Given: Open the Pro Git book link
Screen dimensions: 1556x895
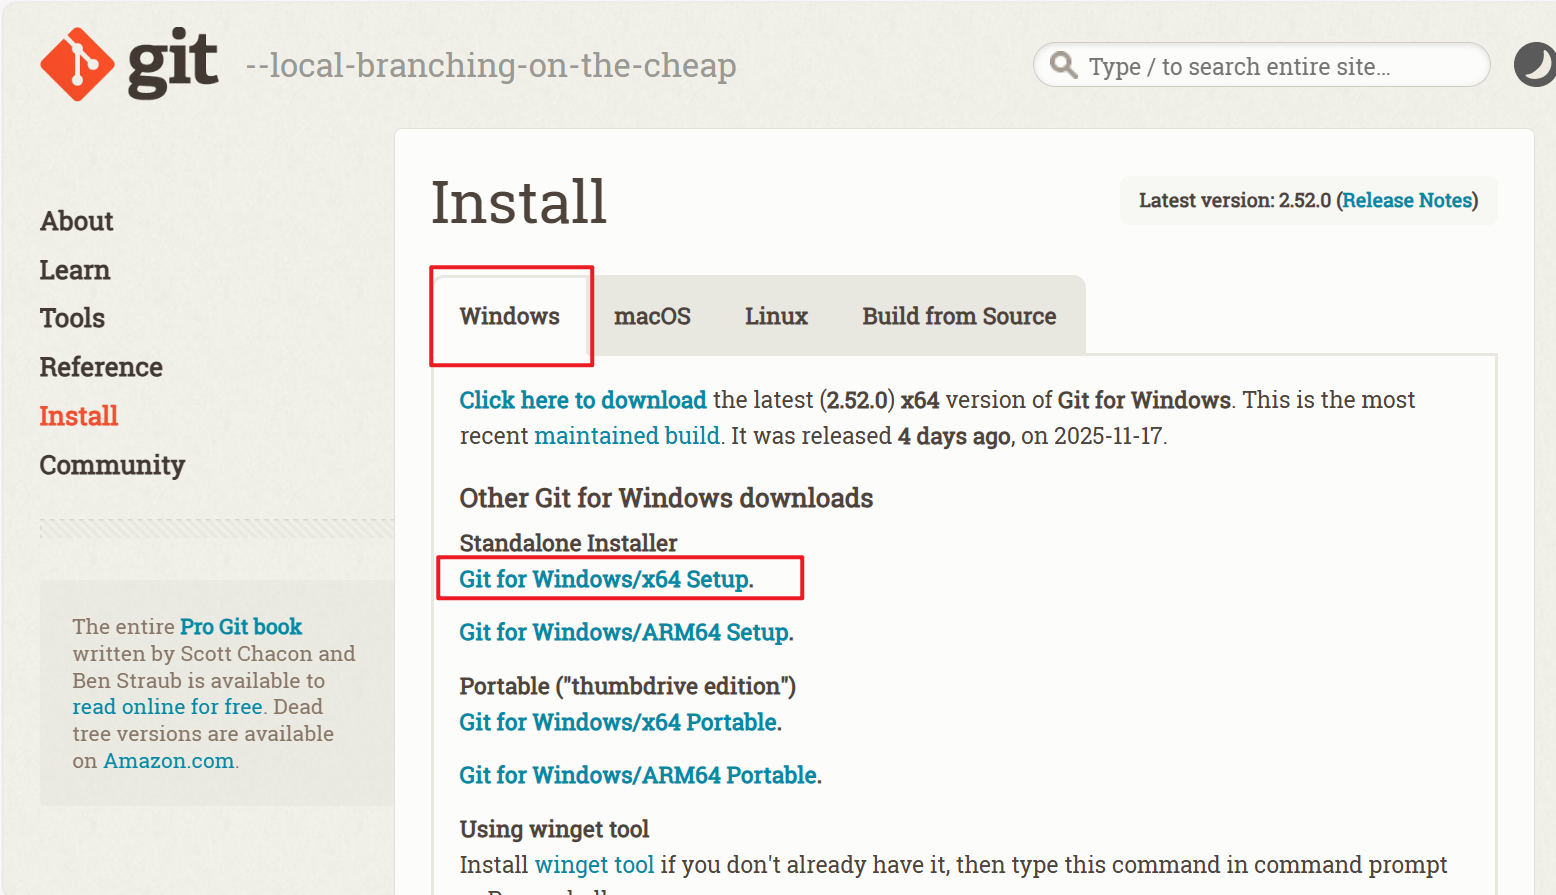Looking at the screenshot, I should point(241,627).
